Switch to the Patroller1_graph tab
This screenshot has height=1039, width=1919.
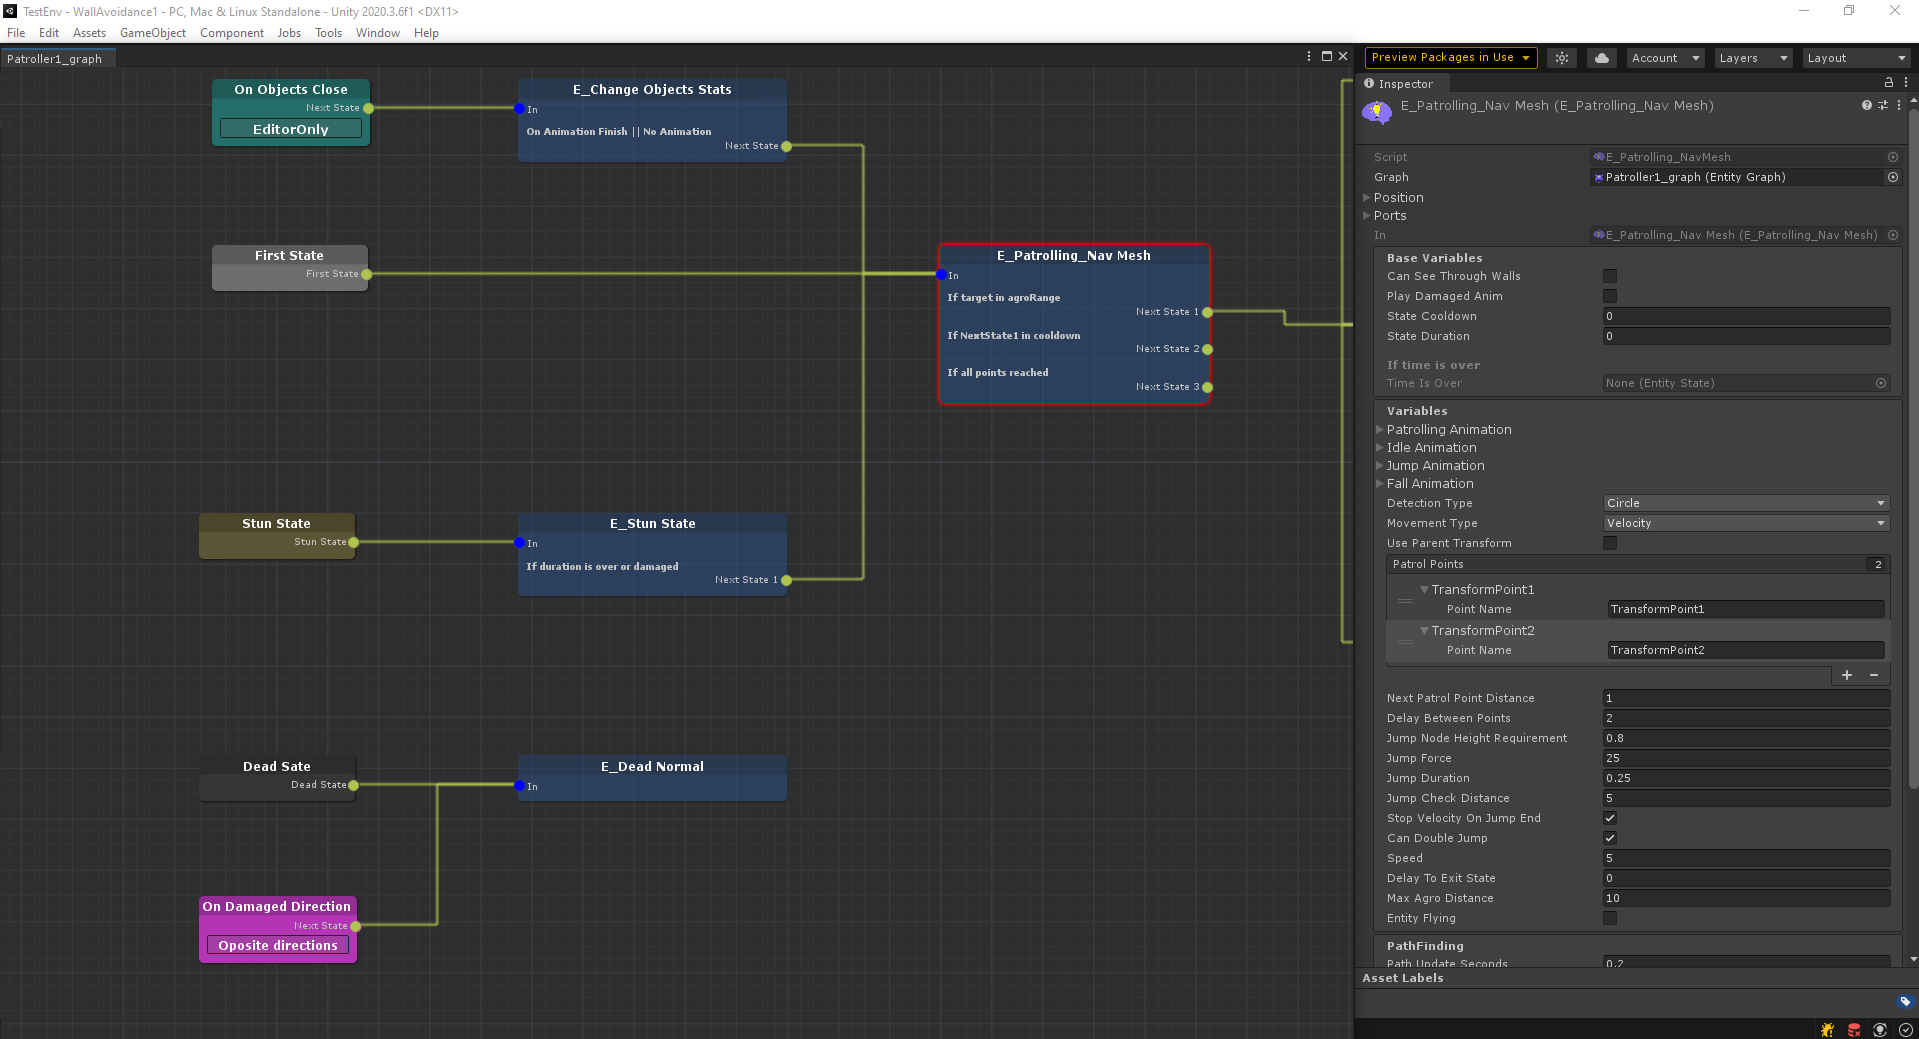pos(55,59)
